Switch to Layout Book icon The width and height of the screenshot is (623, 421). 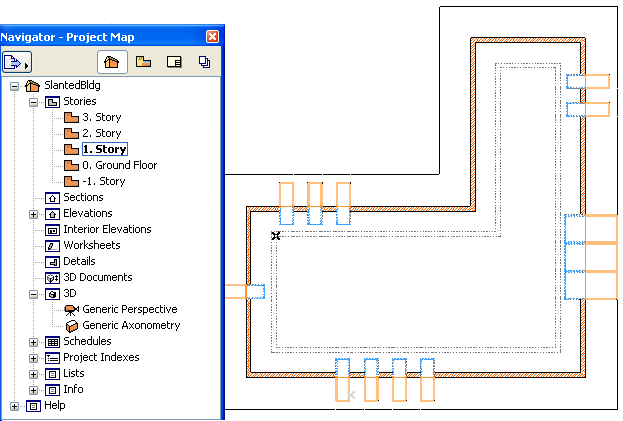(174, 62)
